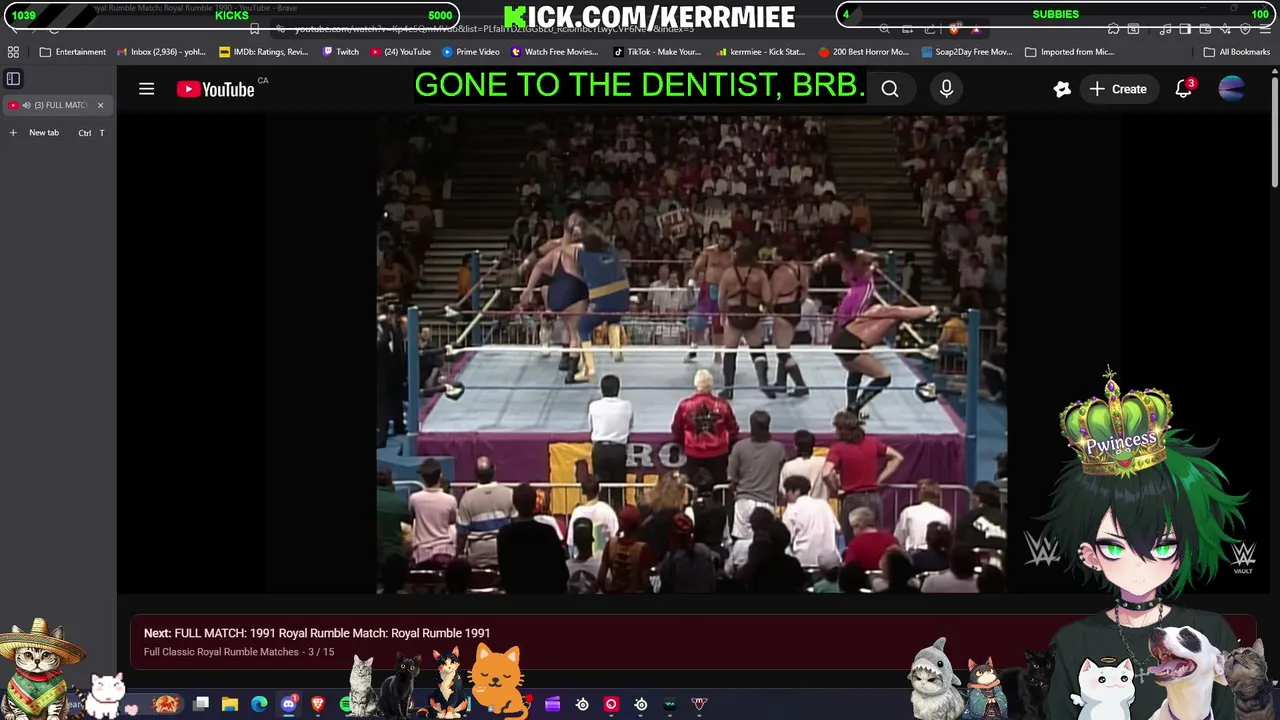
Task: Open Task View on the taskbar
Action: coord(201,704)
